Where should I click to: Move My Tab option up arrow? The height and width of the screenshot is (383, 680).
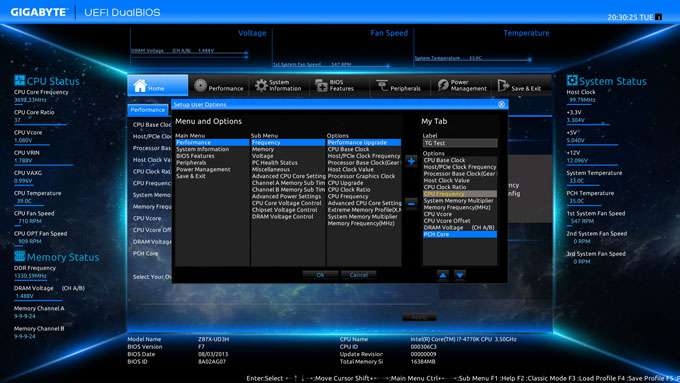pos(443,275)
